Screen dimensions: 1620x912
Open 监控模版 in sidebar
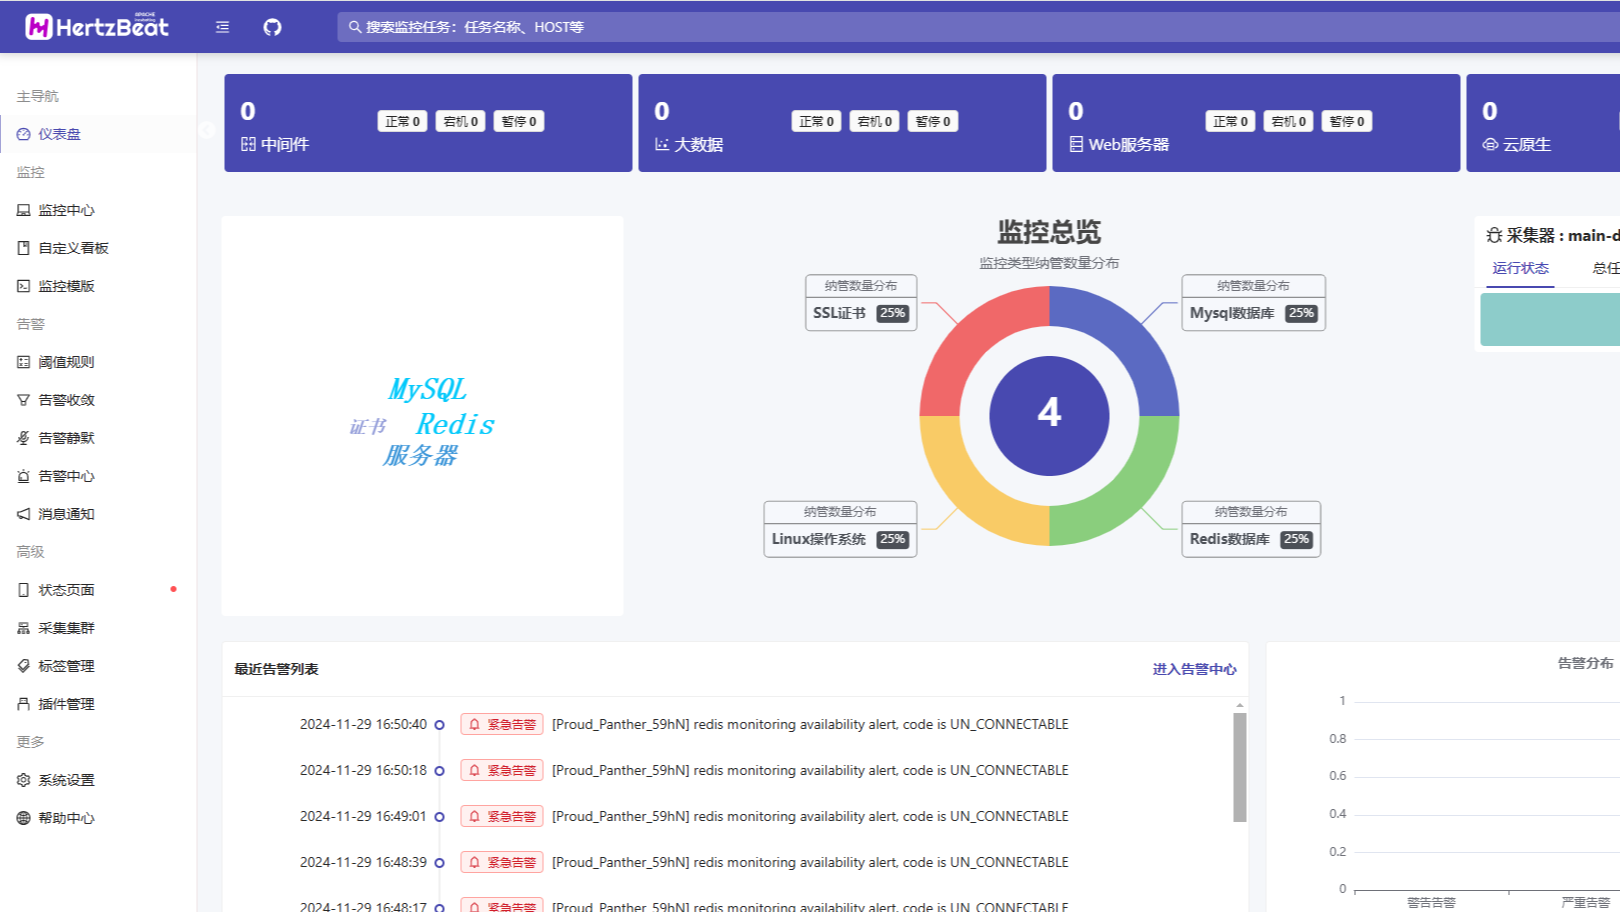coord(98,286)
